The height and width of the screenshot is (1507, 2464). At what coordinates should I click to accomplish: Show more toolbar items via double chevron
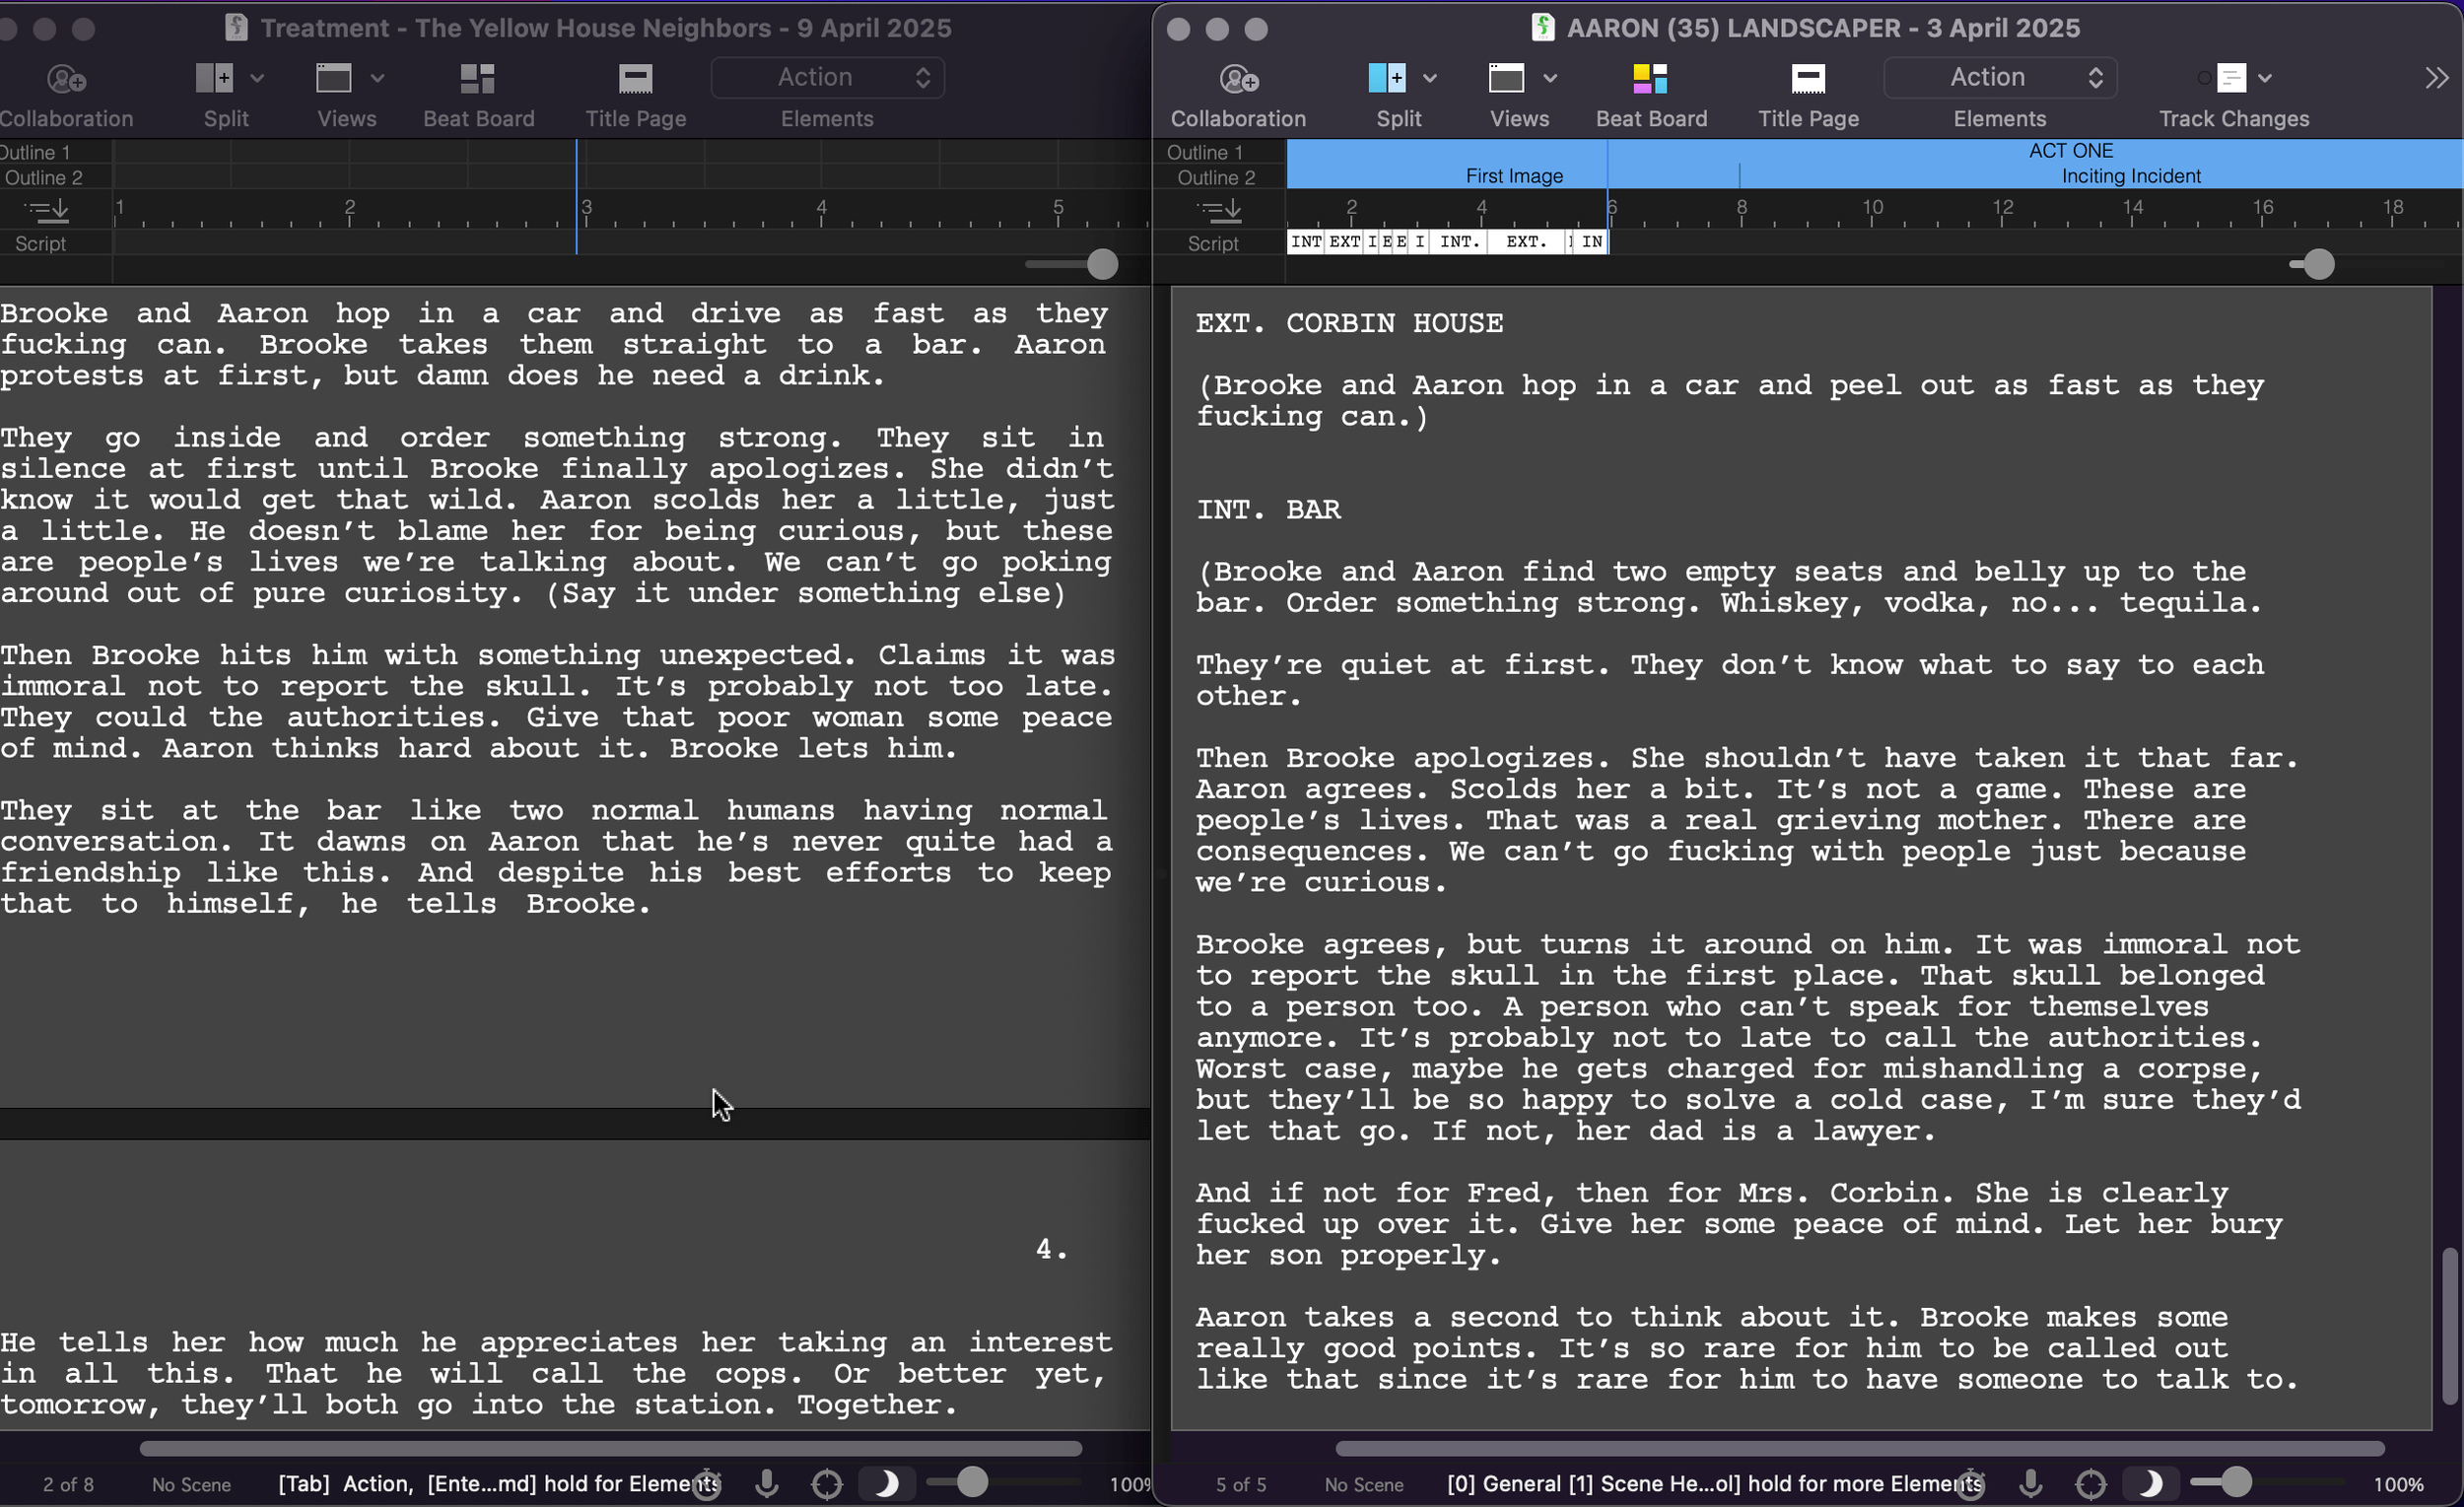click(2436, 79)
